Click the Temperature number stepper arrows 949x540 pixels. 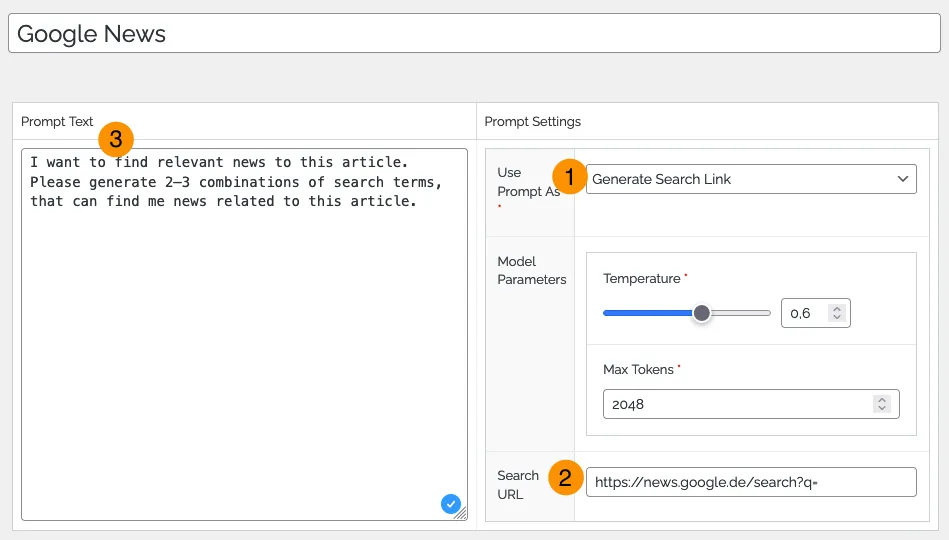[837, 313]
